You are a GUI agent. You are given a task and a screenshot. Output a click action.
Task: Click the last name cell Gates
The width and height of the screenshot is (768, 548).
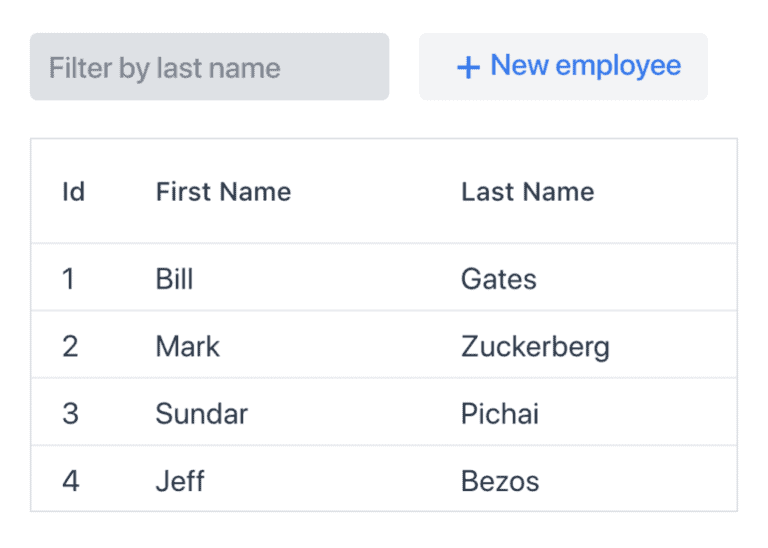498,278
